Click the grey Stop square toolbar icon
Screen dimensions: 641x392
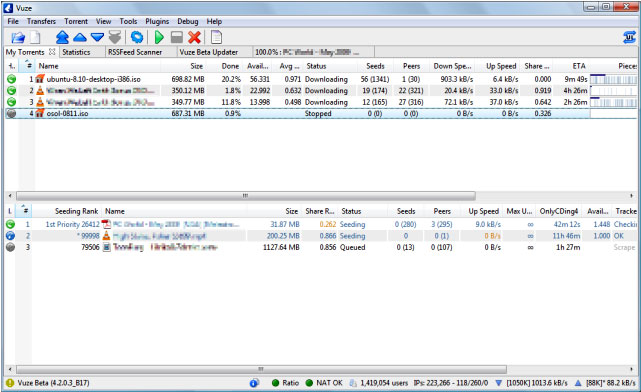pyautogui.click(x=177, y=37)
